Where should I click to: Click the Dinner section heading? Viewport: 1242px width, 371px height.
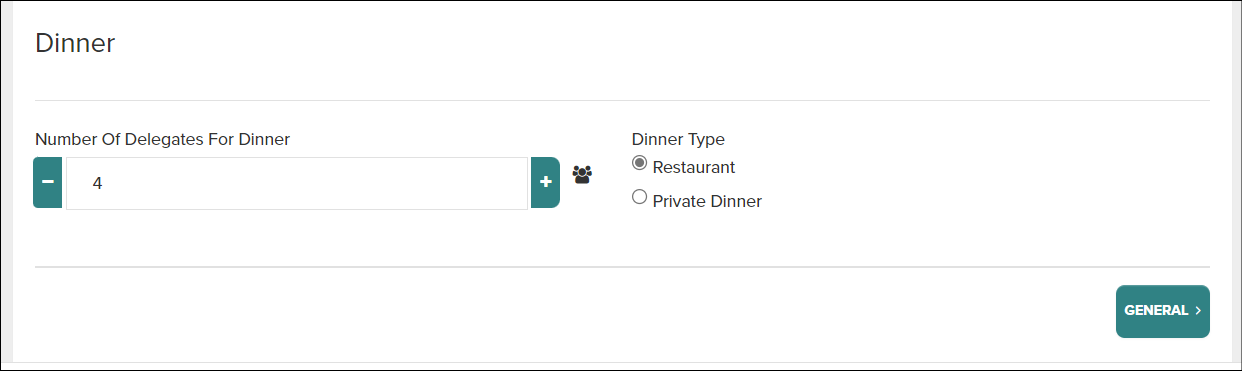click(x=75, y=43)
